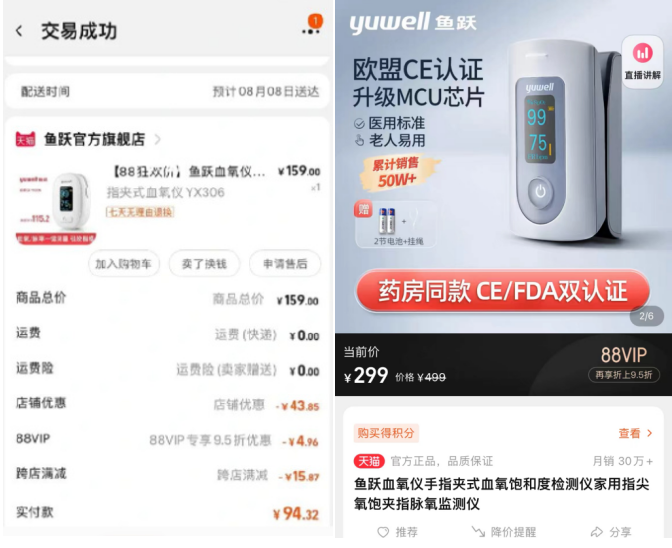Tap the 购买得积分 label
Image resolution: width=672 pixels, height=548 pixels.
point(385,433)
